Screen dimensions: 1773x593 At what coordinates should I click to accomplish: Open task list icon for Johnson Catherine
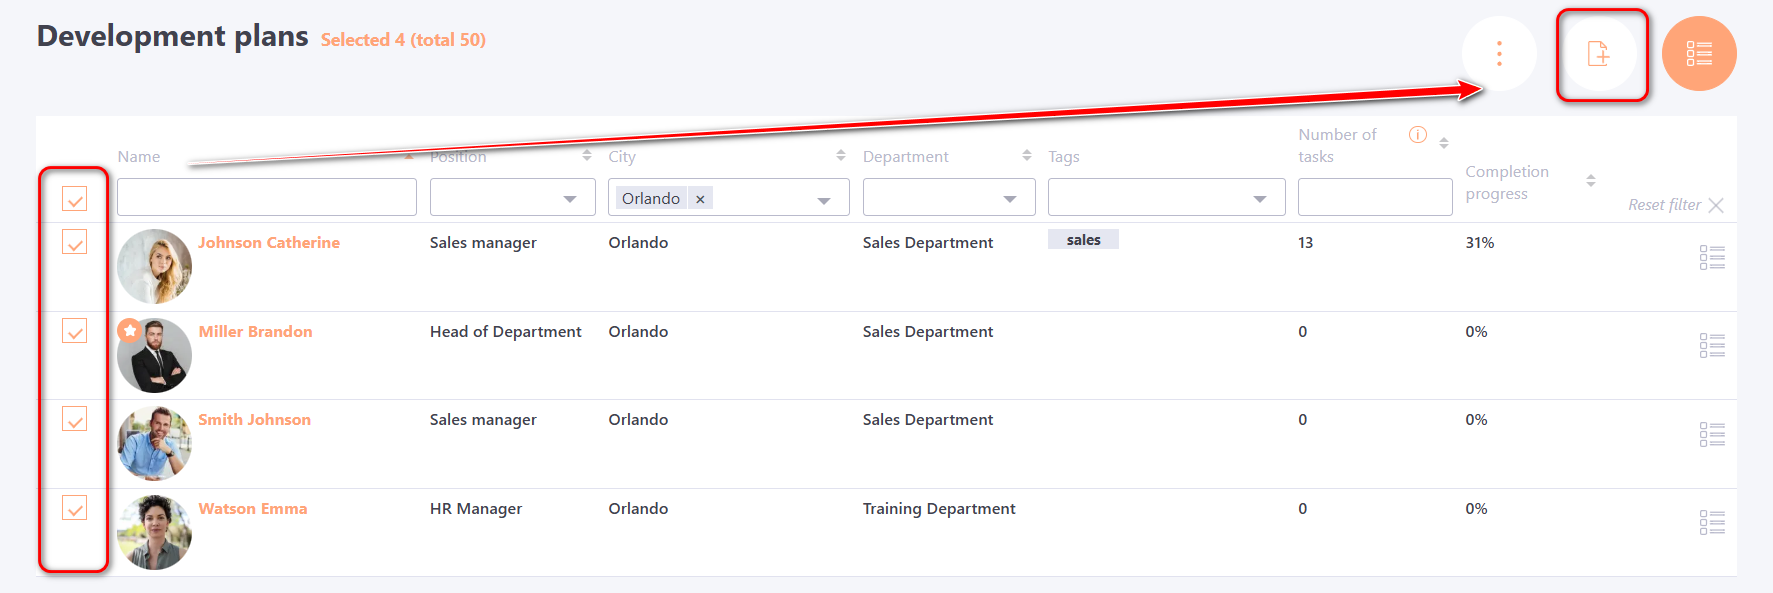pos(1711,258)
